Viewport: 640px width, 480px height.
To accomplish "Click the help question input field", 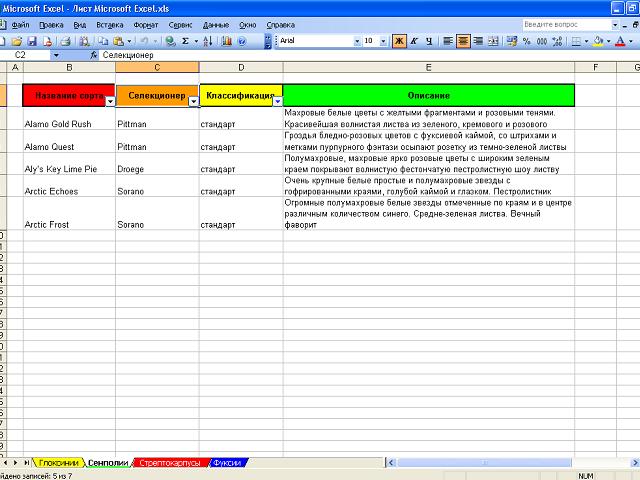I will (565, 23).
